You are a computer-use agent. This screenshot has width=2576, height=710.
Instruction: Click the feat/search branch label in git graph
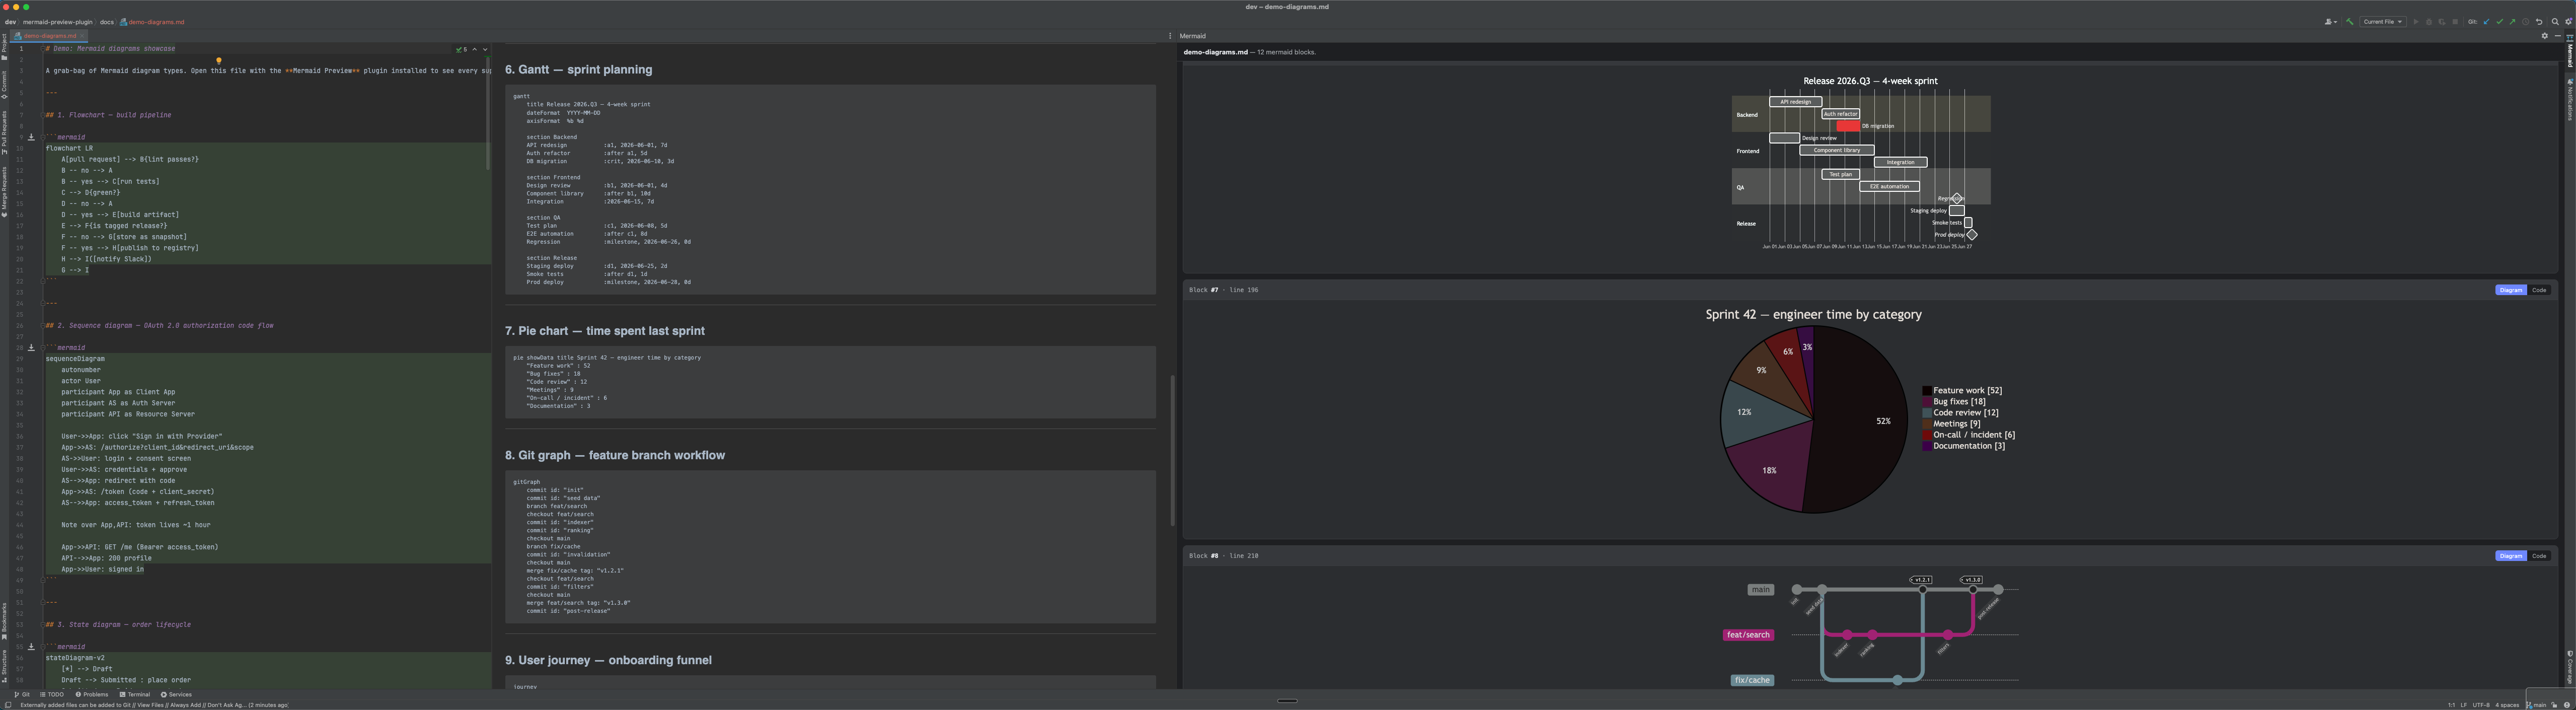[x=1748, y=635]
